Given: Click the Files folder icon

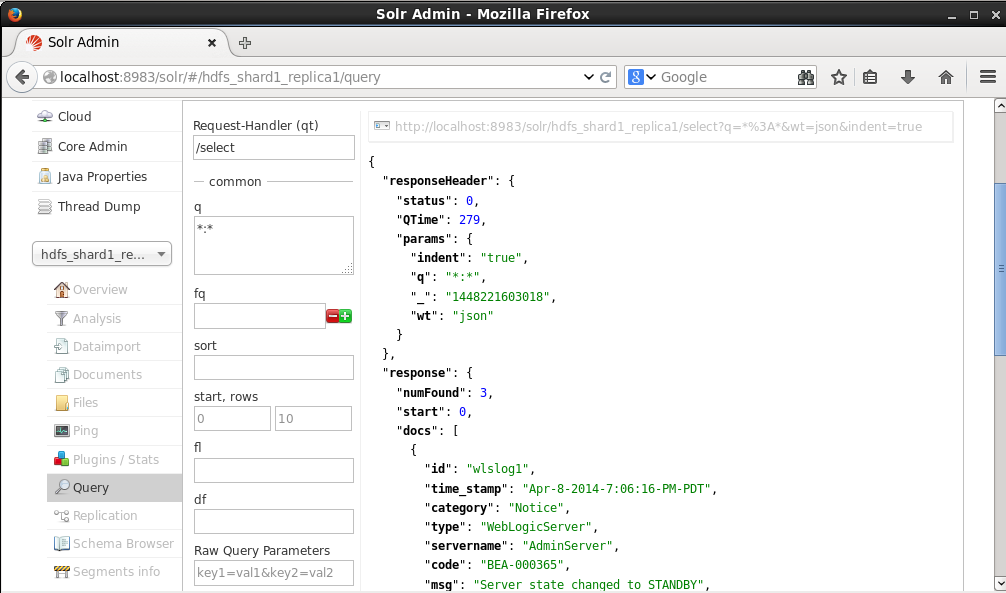Looking at the screenshot, I should click(x=62, y=403).
